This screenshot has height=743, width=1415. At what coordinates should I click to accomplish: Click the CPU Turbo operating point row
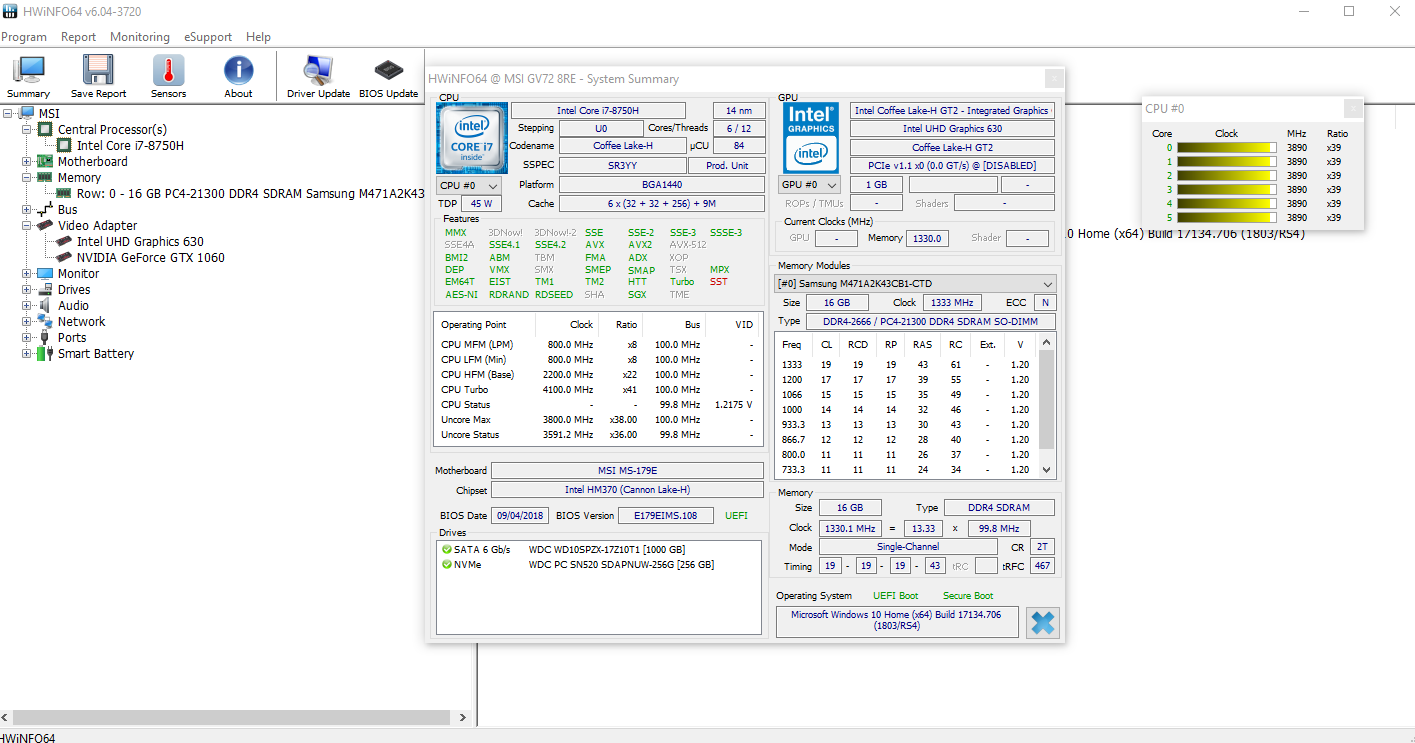click(x=598, y=390)
